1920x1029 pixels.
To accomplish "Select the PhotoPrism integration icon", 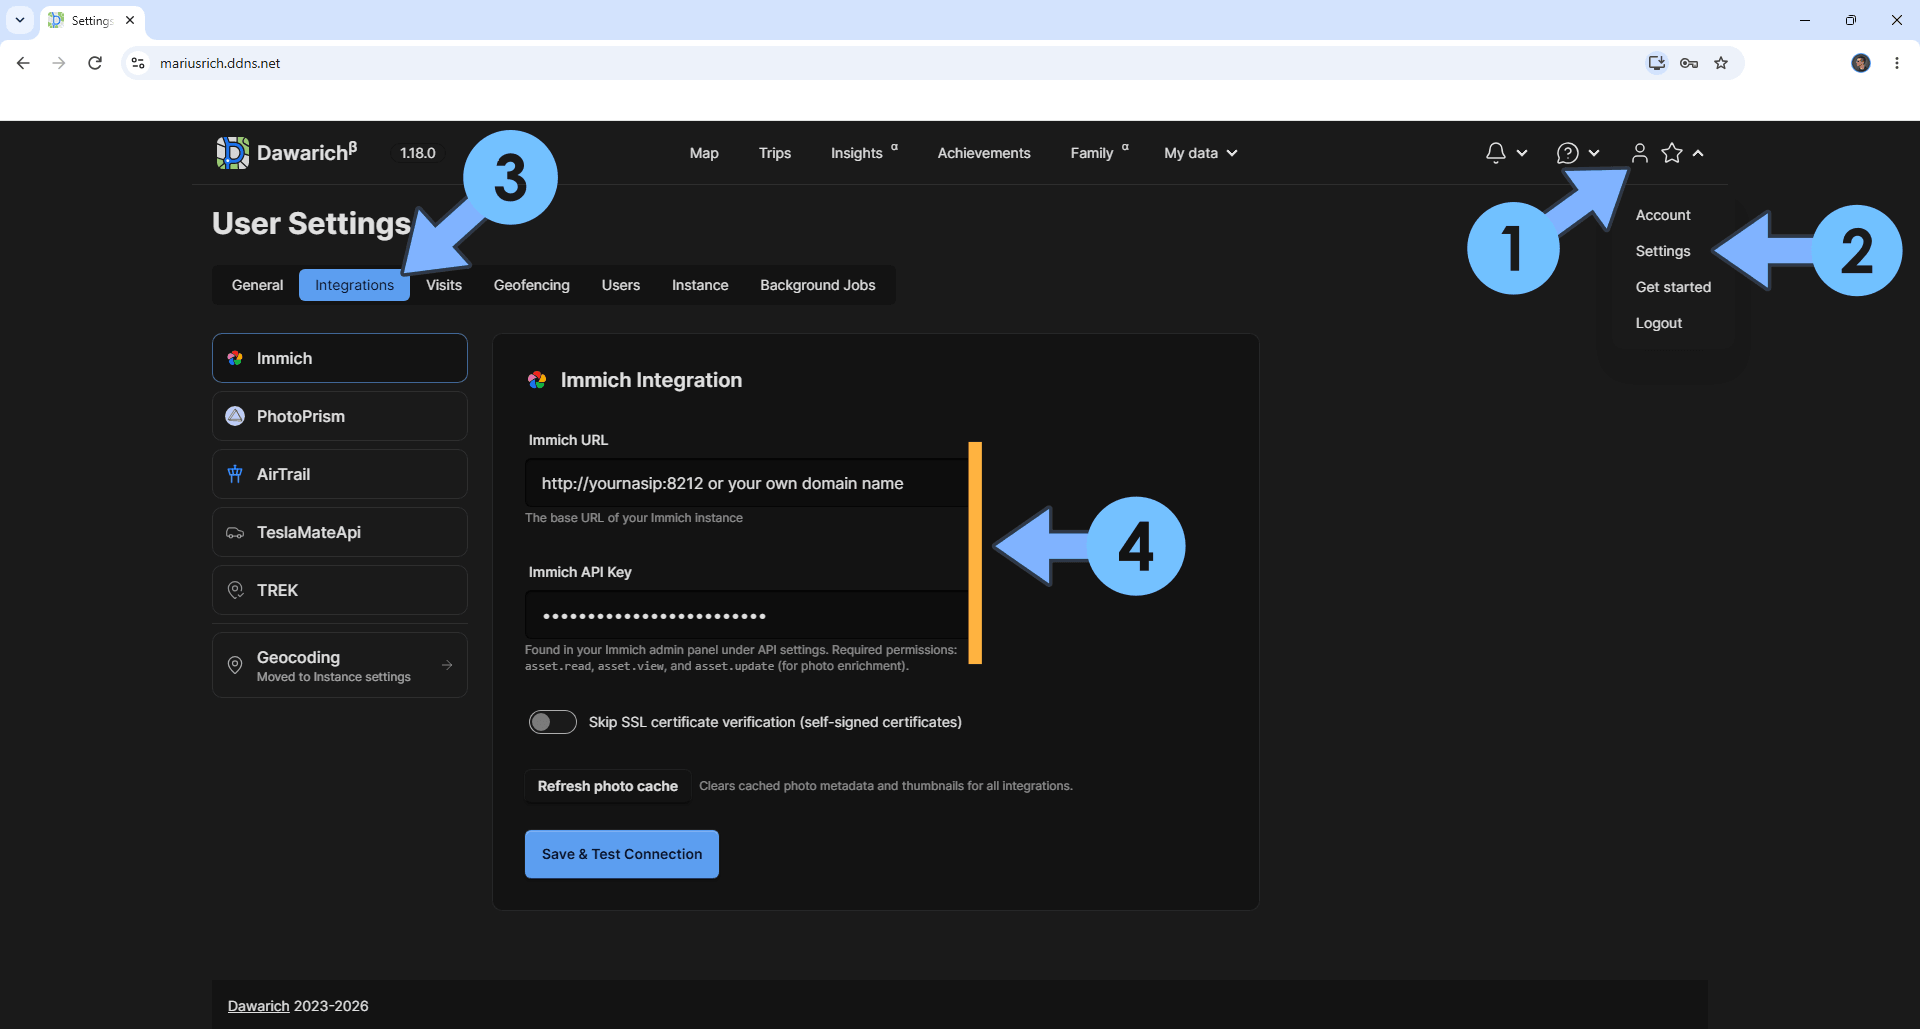I will click(x=235, y=416).
